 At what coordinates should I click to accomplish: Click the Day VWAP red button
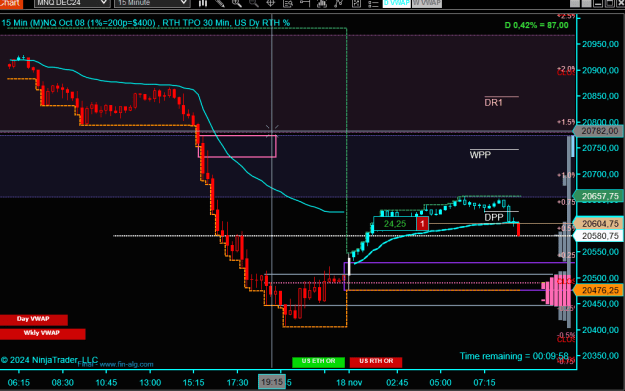coord(33,319)
